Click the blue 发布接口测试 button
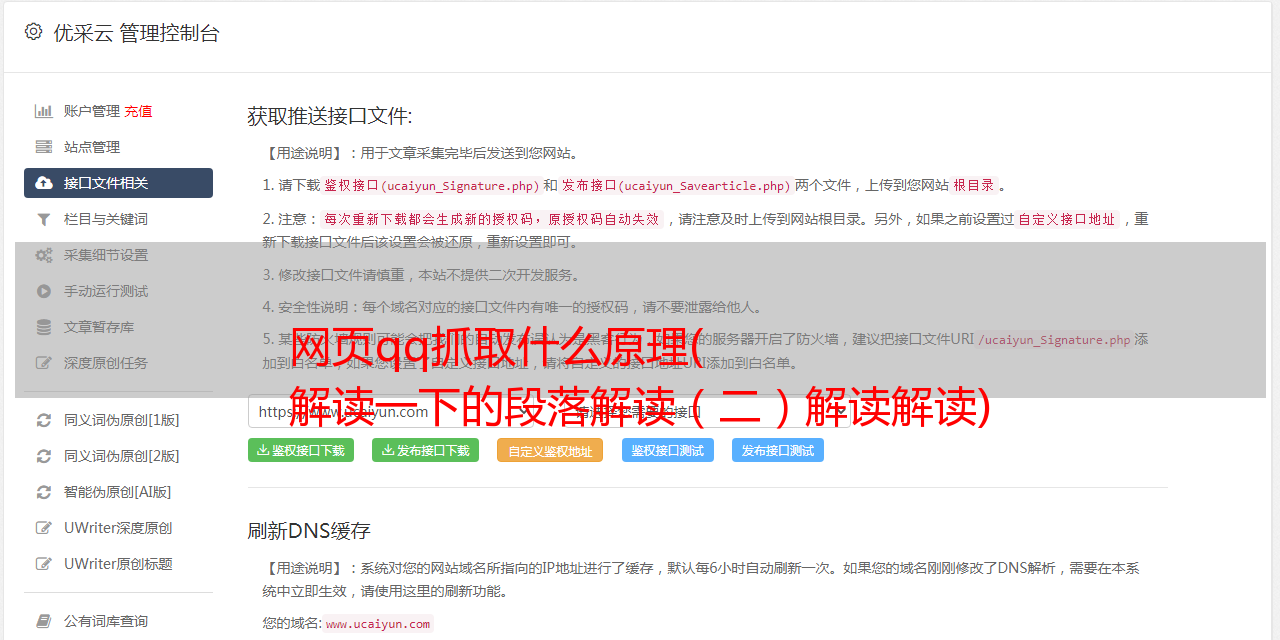 [778, 450]
